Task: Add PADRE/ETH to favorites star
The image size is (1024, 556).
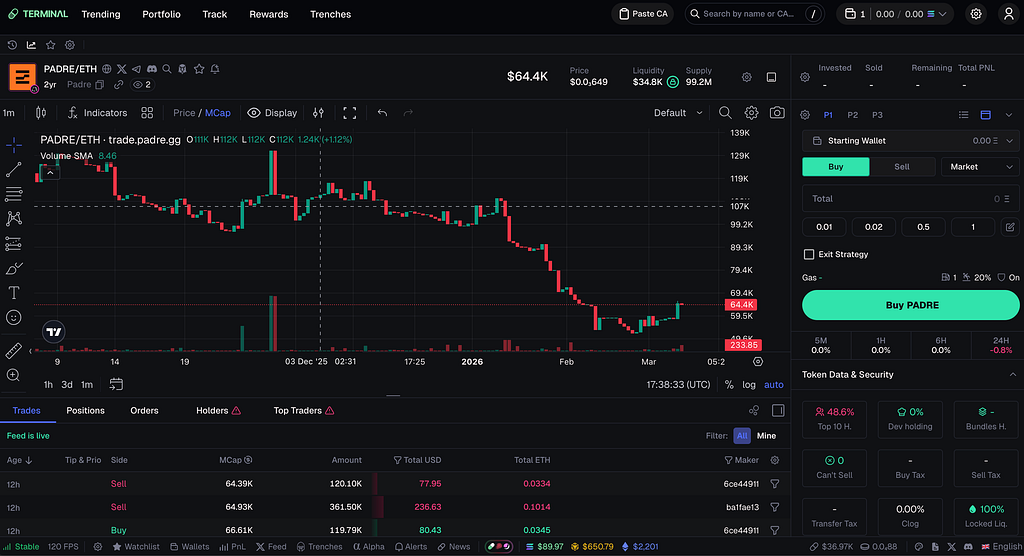Action: point(199,69)
